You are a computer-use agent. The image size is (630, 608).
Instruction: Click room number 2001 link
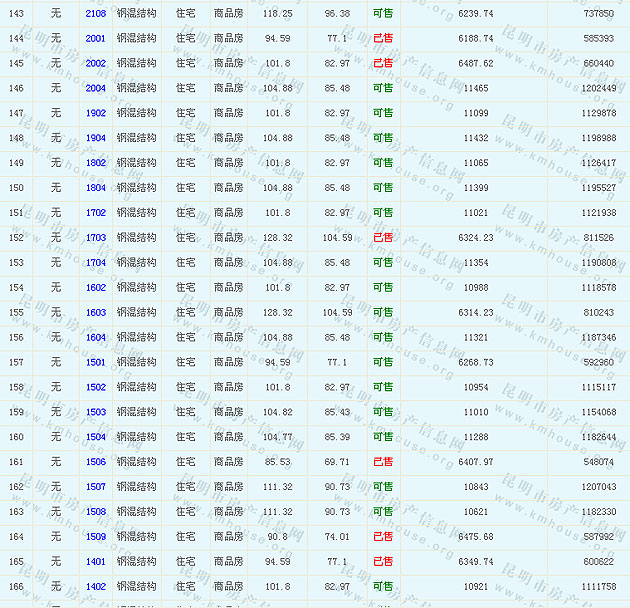pyautogui.click(x=96, y=39)
